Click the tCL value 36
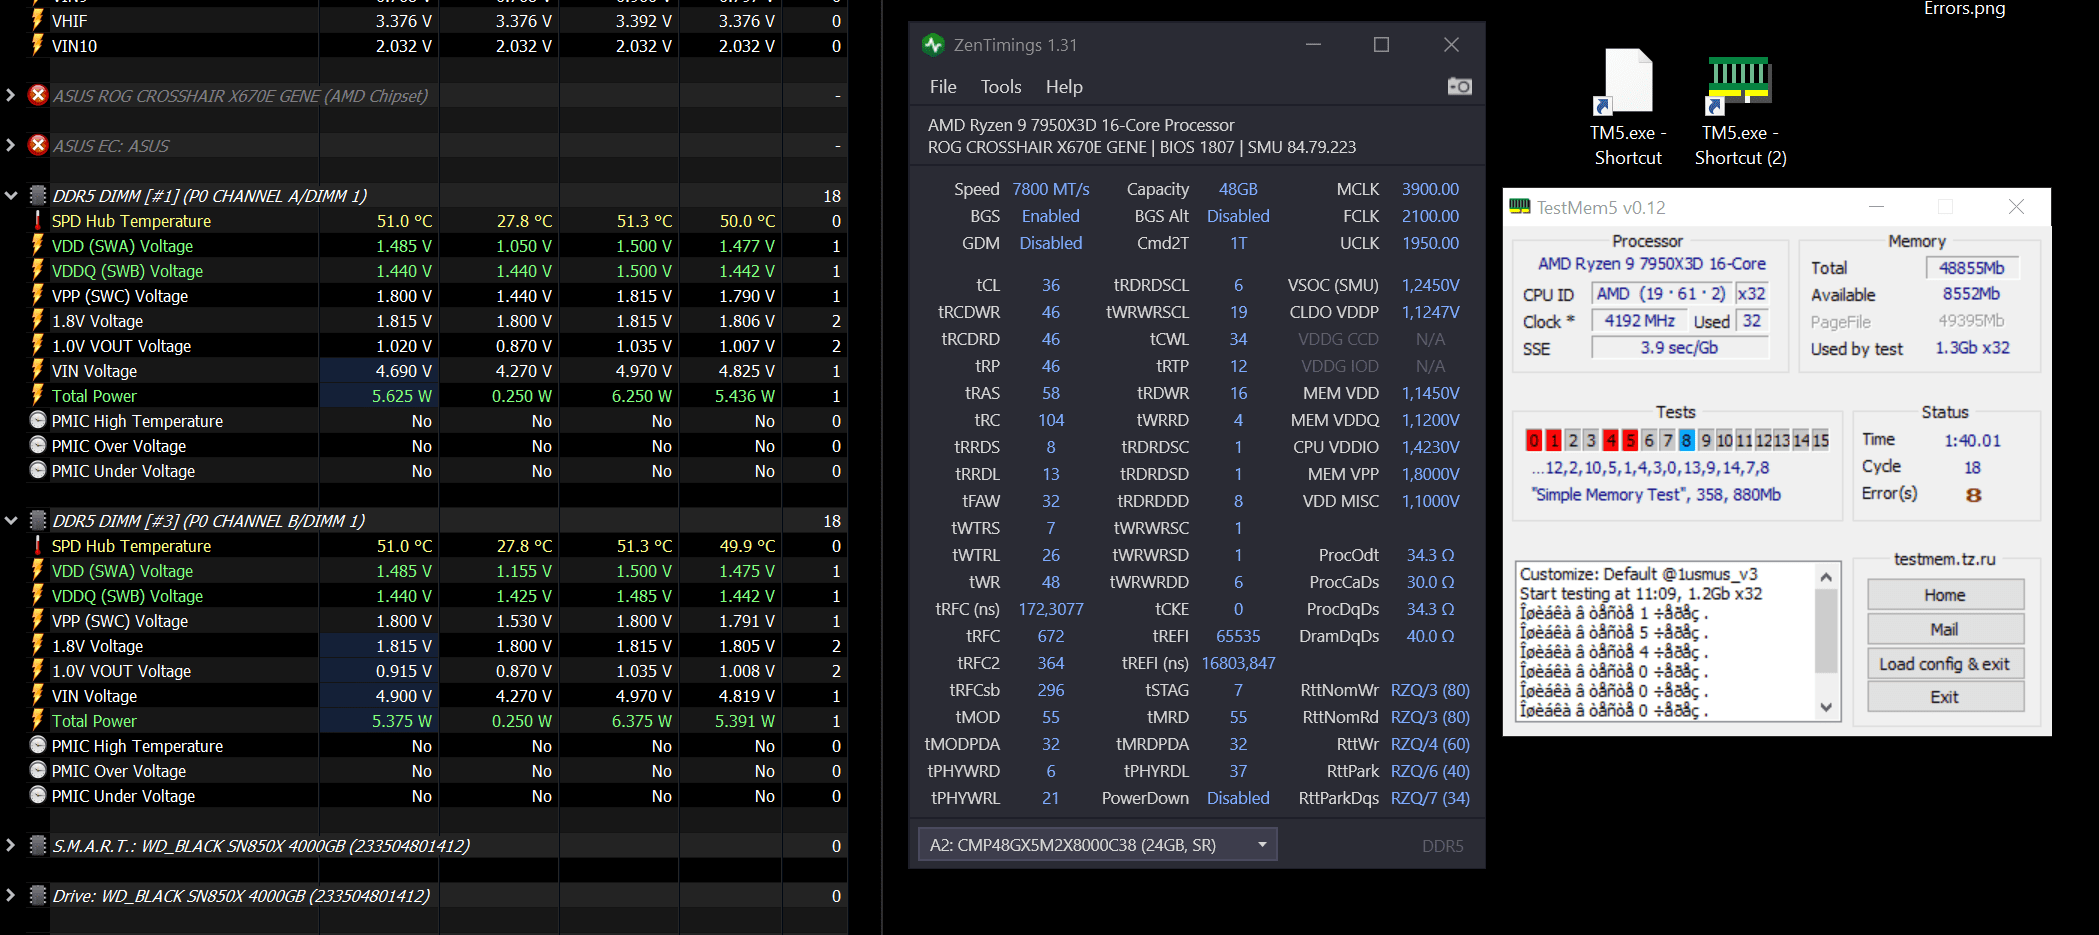 tap(1051, 285)
